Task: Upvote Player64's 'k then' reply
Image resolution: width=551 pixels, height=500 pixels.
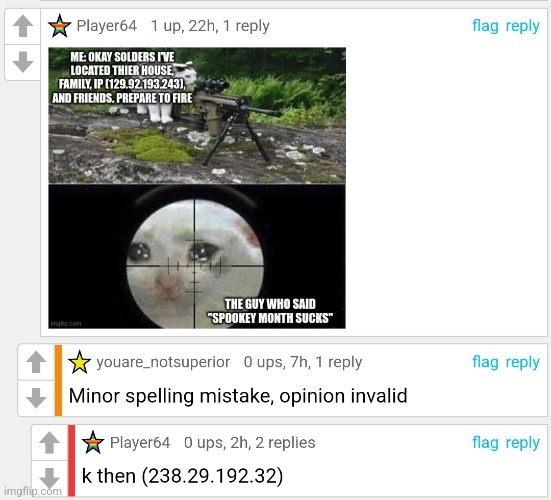Action: pos(50,442)
